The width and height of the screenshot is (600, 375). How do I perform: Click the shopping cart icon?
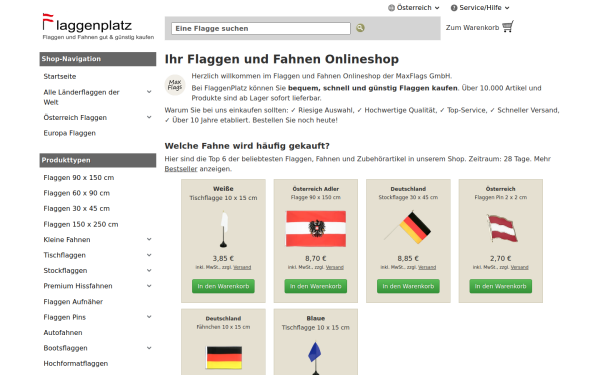click(x=508, y=27)
